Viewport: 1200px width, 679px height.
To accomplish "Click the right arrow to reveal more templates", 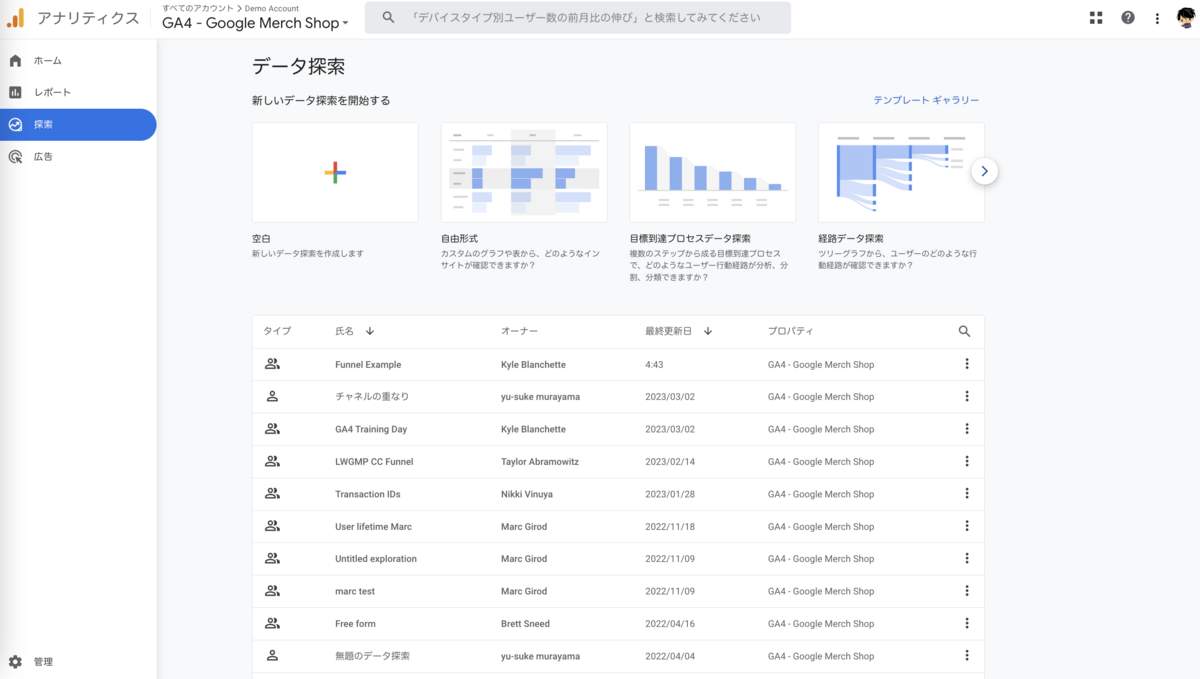I will tap(985, 171).
